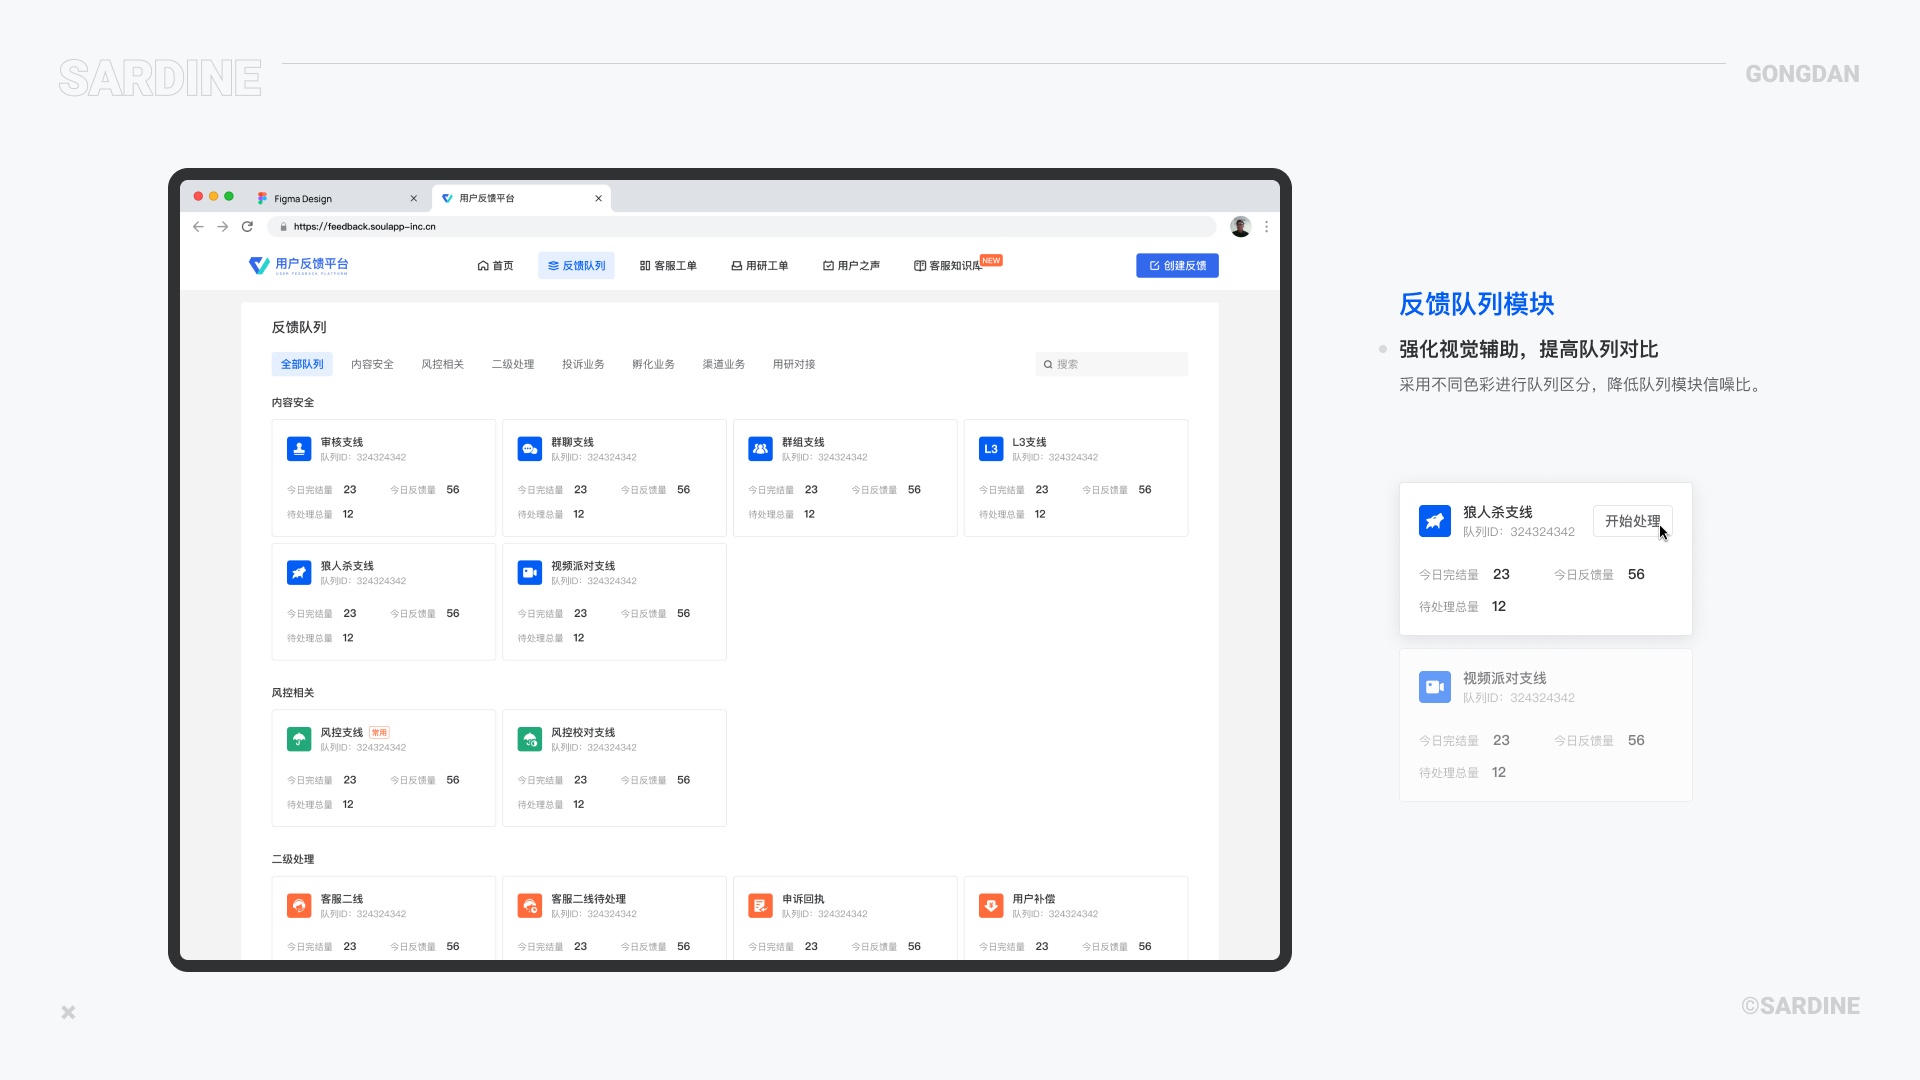Click the green 风控支线 umbrella icon

pyautogui.click(x=299, y=739)
